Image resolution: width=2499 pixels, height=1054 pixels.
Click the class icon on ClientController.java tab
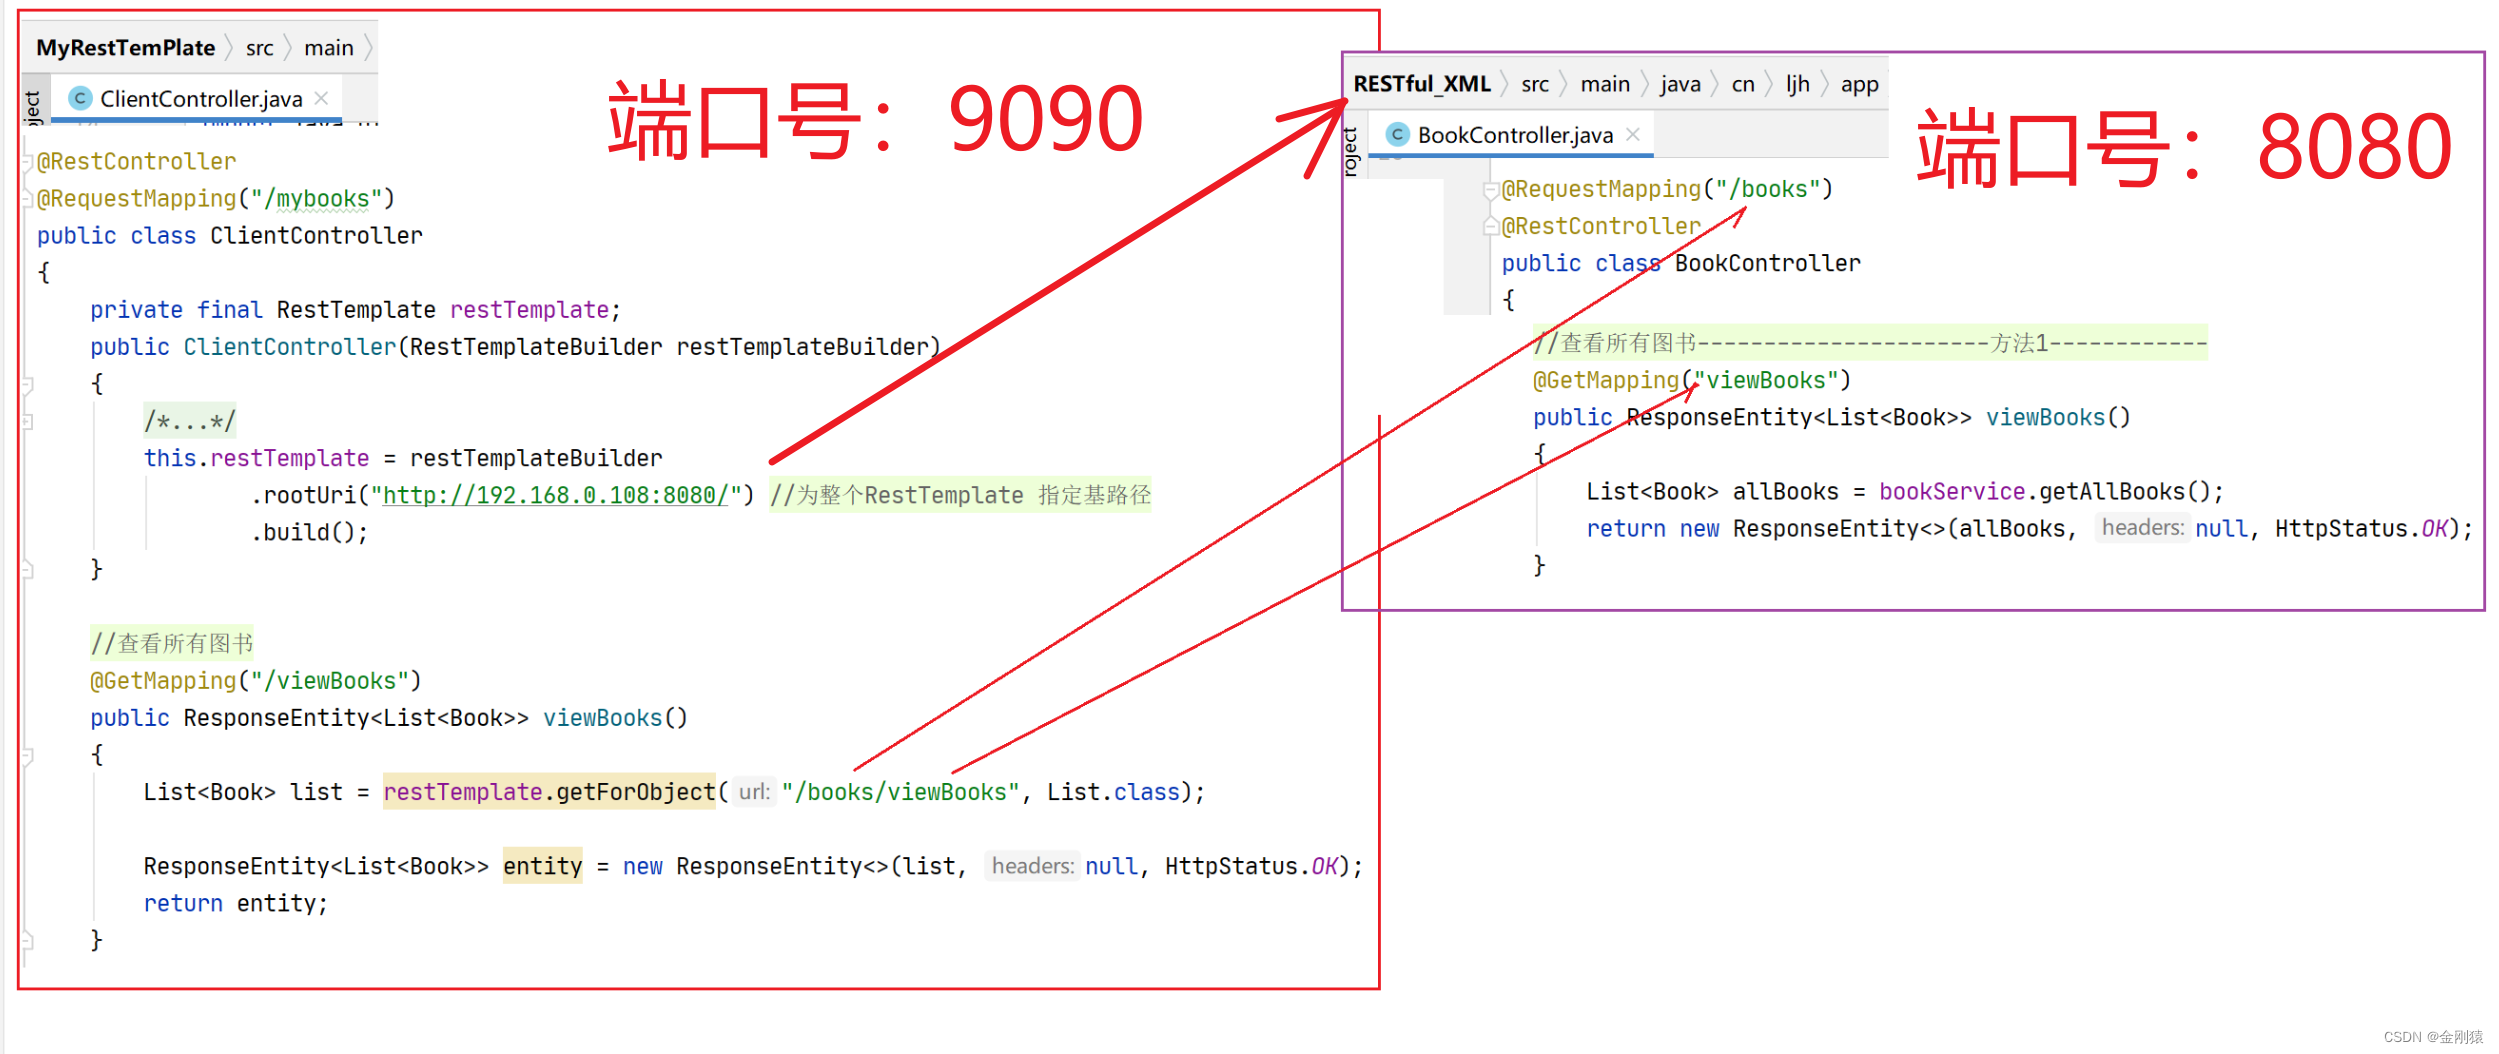pos(80,98)
